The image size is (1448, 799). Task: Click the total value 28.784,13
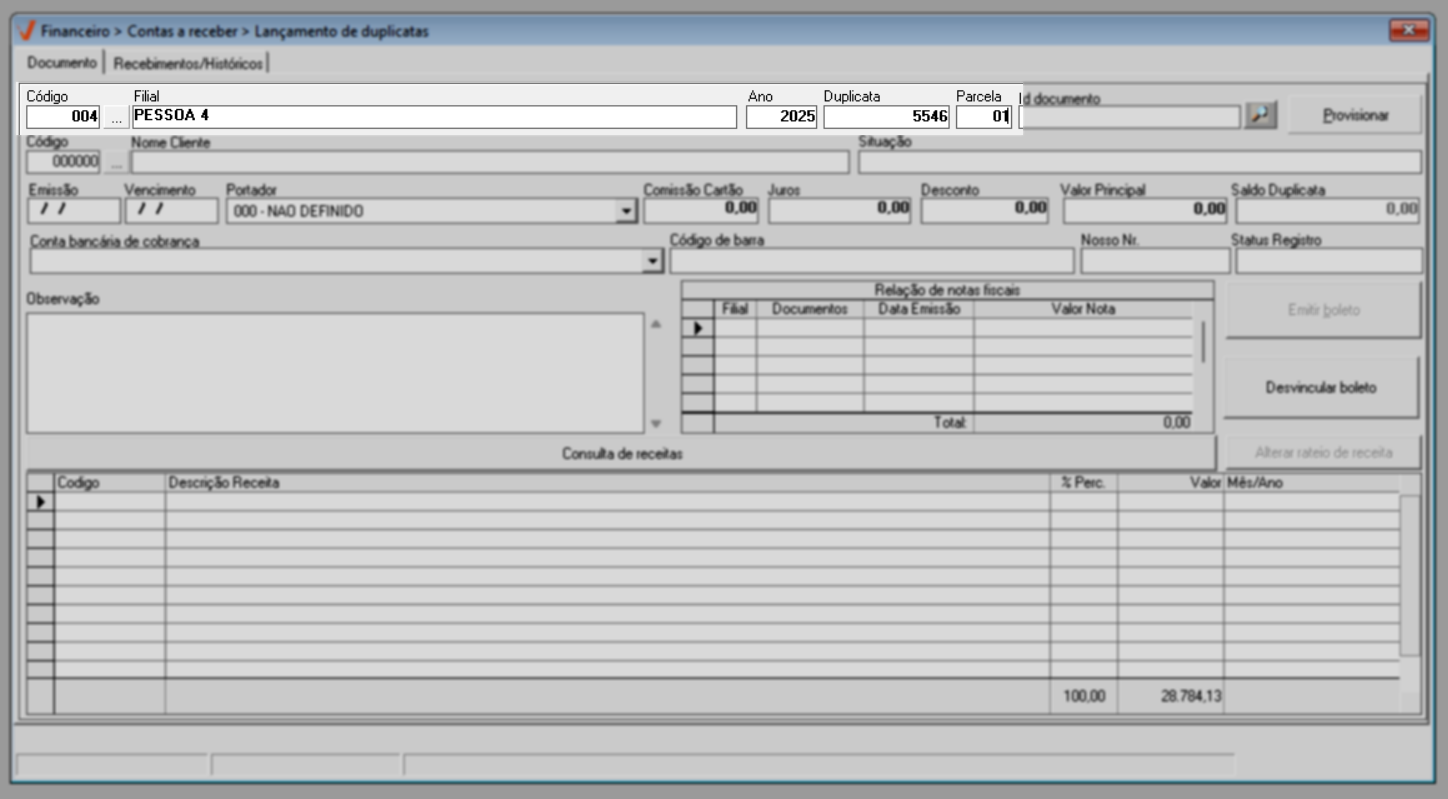click(1192, 697)
